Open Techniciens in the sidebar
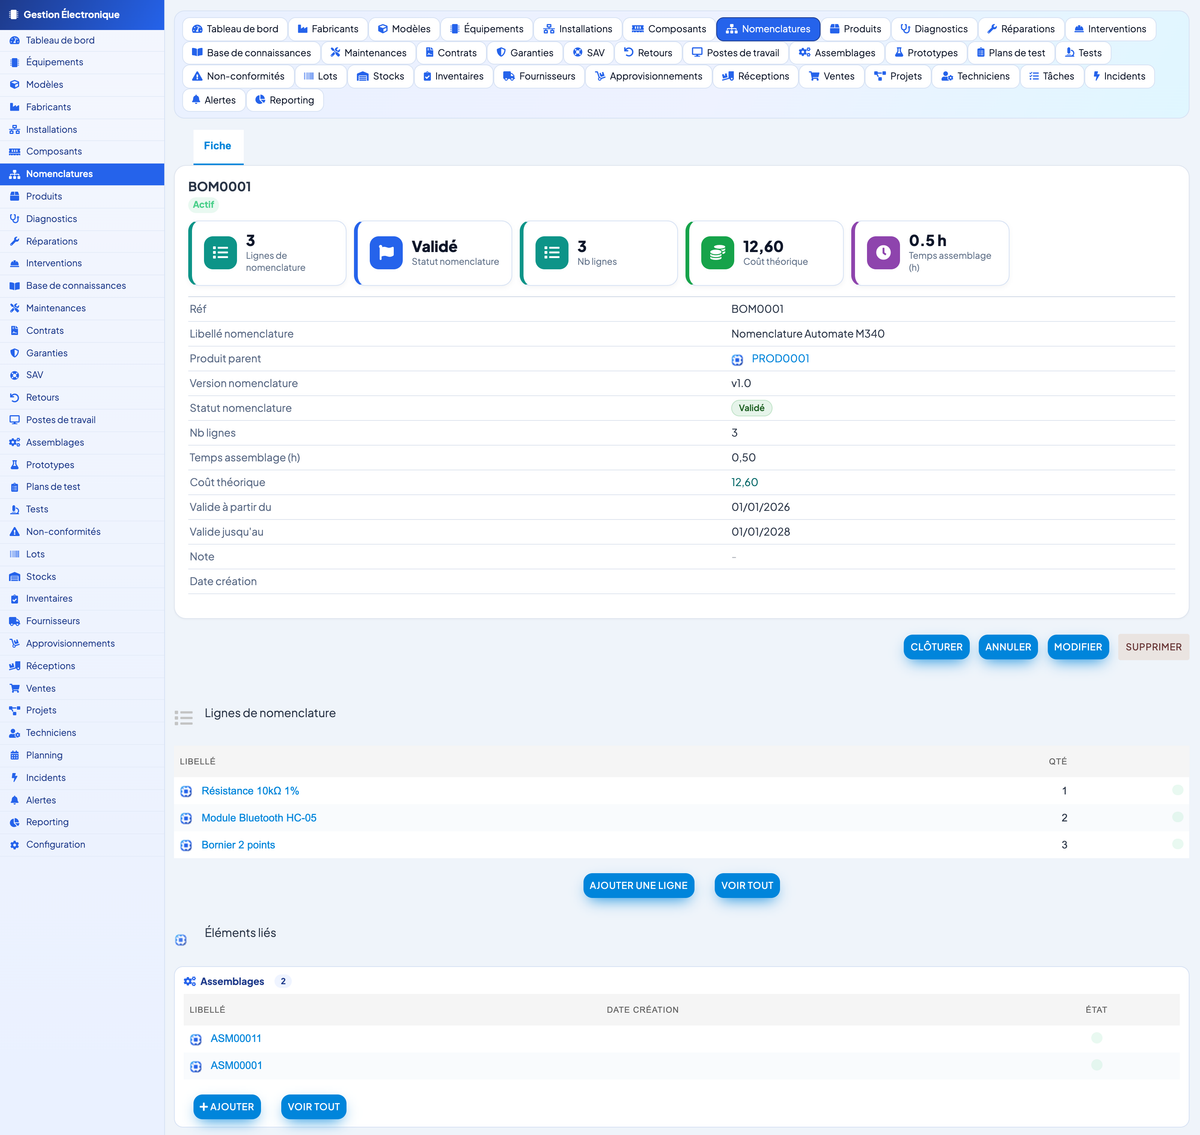Viewport: 1200px width, 1135px height. coord(51,733)
